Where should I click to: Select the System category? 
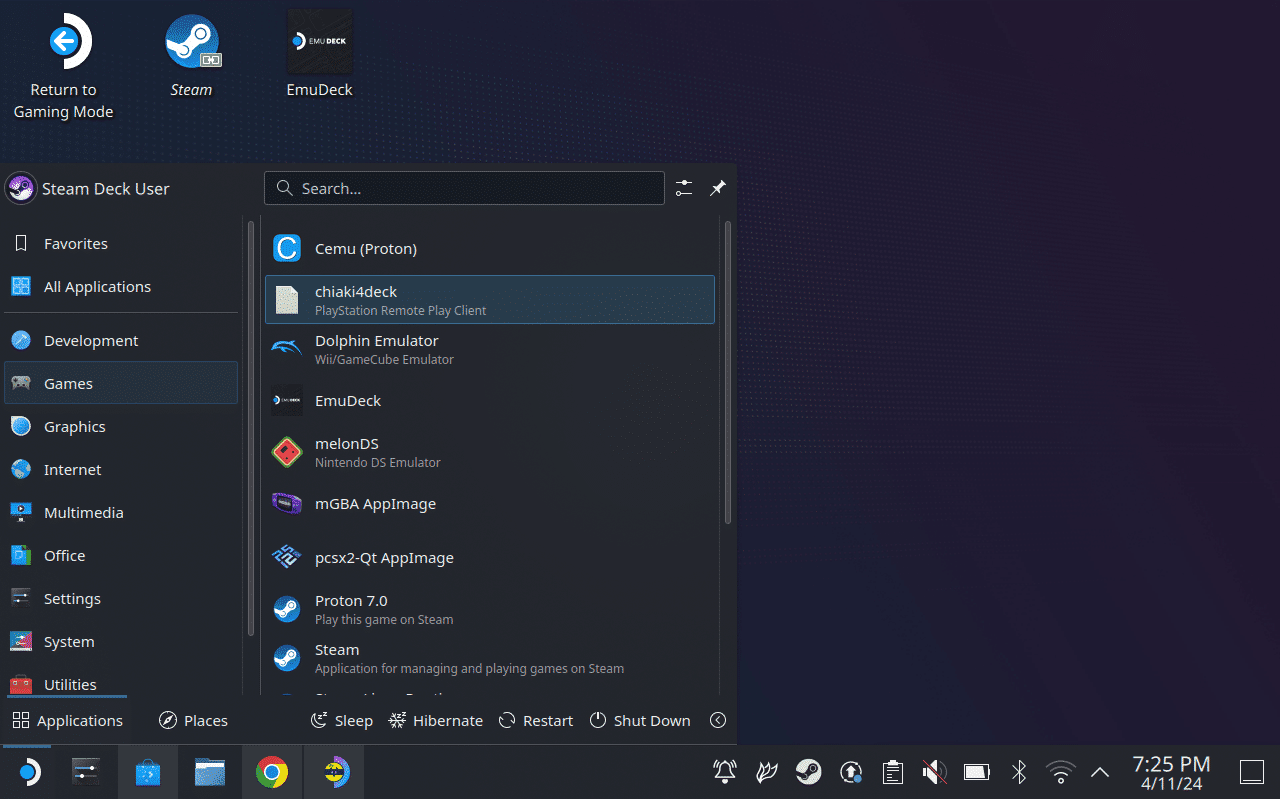[x=121, y=642]
